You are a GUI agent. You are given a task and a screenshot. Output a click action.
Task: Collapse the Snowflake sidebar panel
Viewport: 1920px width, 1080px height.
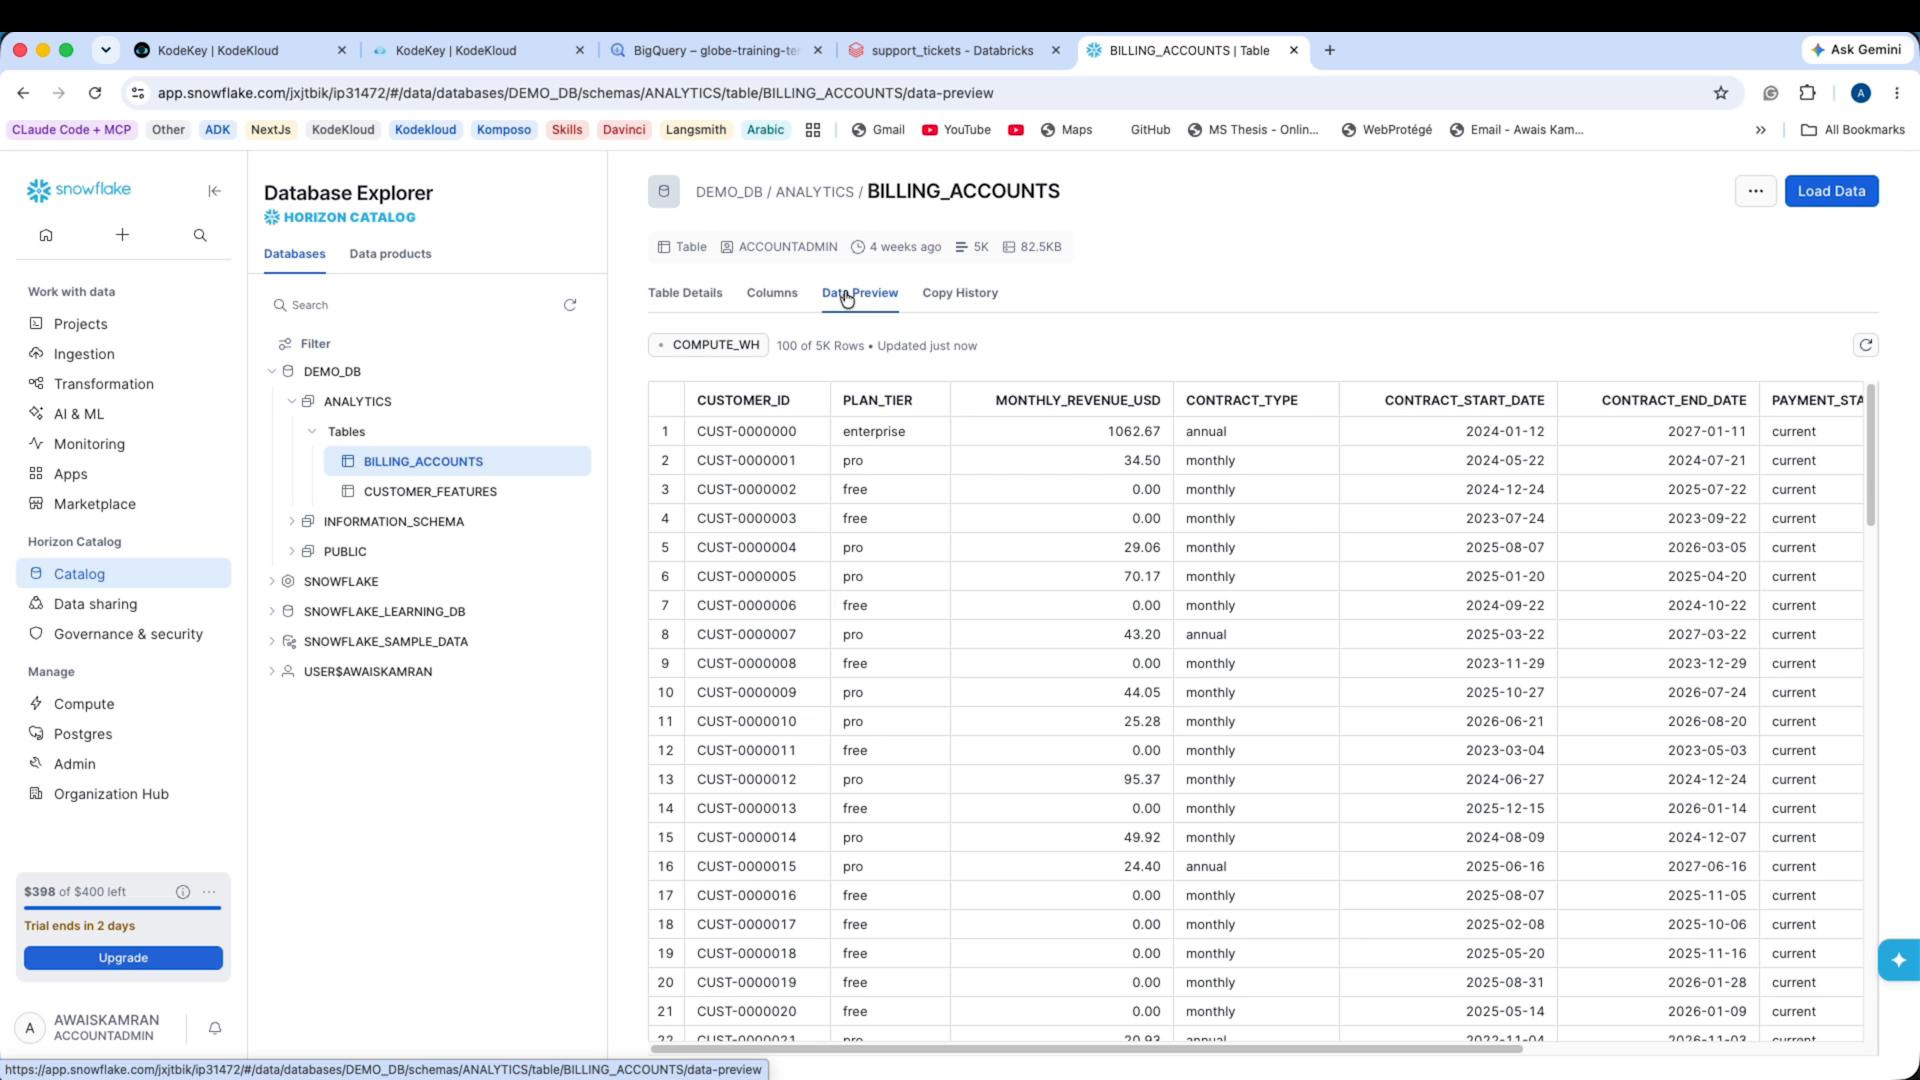tap(214, 191)
